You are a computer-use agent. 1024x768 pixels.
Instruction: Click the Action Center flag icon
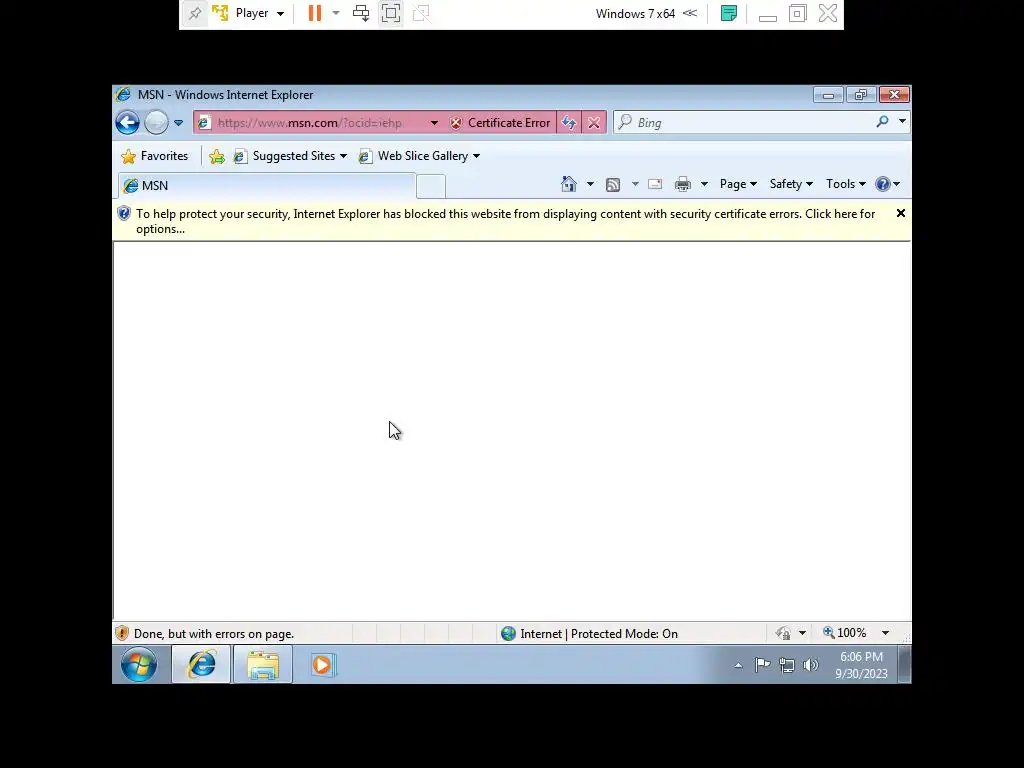pyautogui.click(x=762, y=665)
